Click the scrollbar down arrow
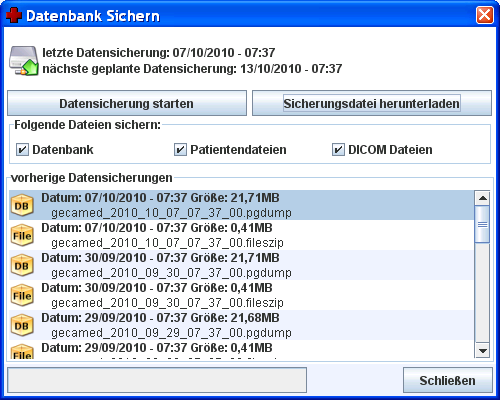500x400 pixels. [x=483, y=351]
